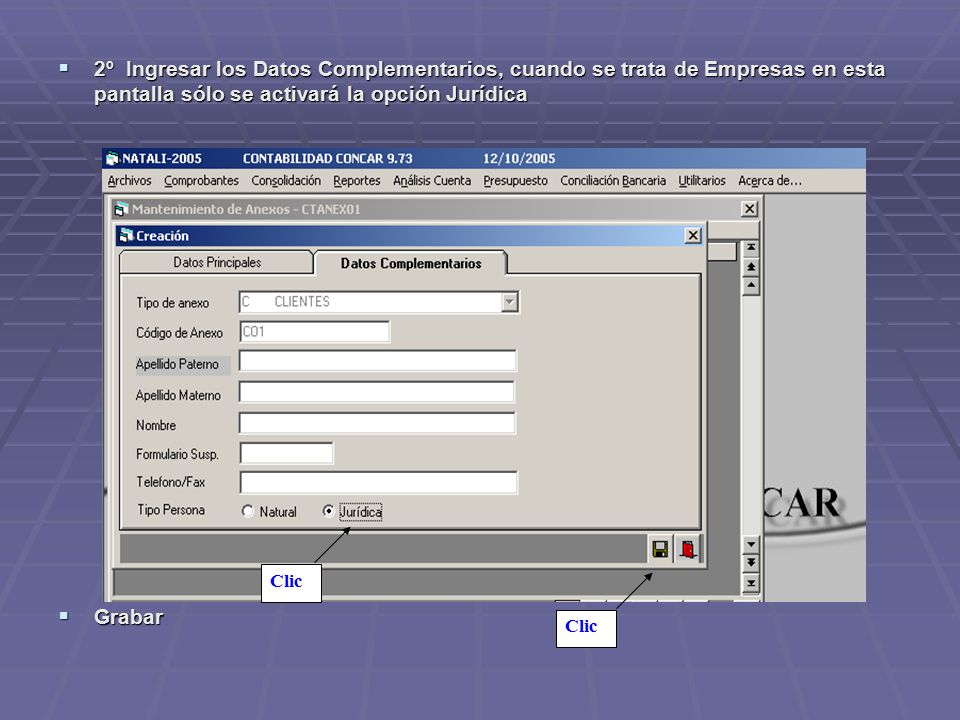Click the red exit door icon
This screenshot has width=960, height=720.
(688, 549)
